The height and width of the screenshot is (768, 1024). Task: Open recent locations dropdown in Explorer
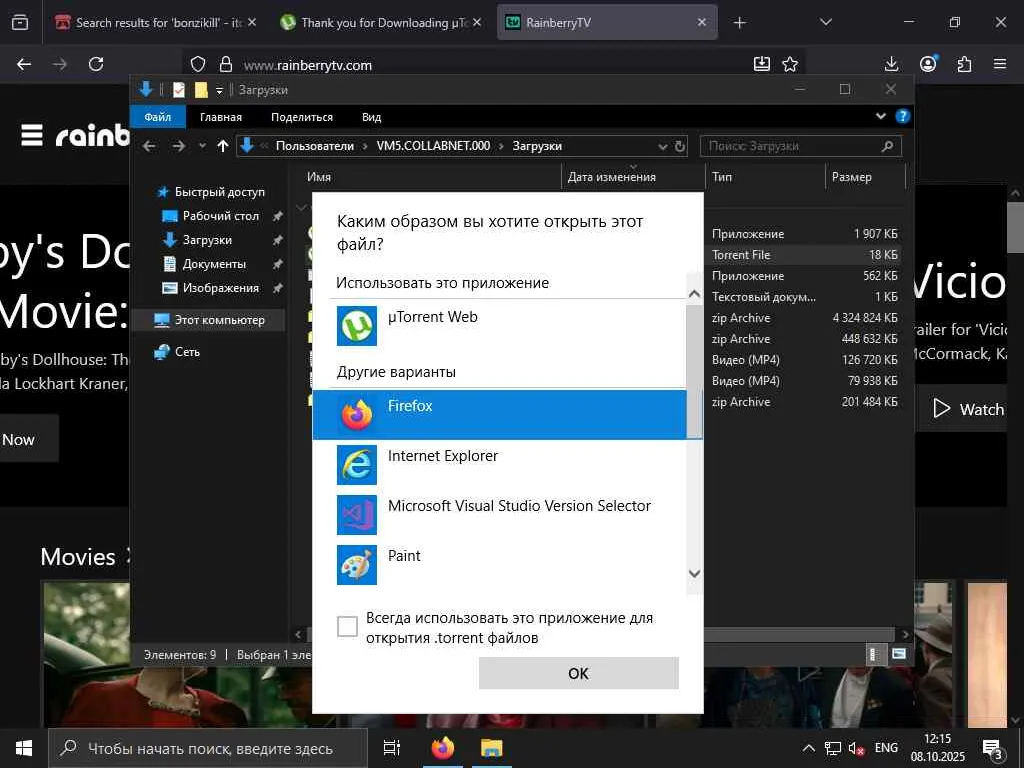pyautogui.click(x=202, y=146)
